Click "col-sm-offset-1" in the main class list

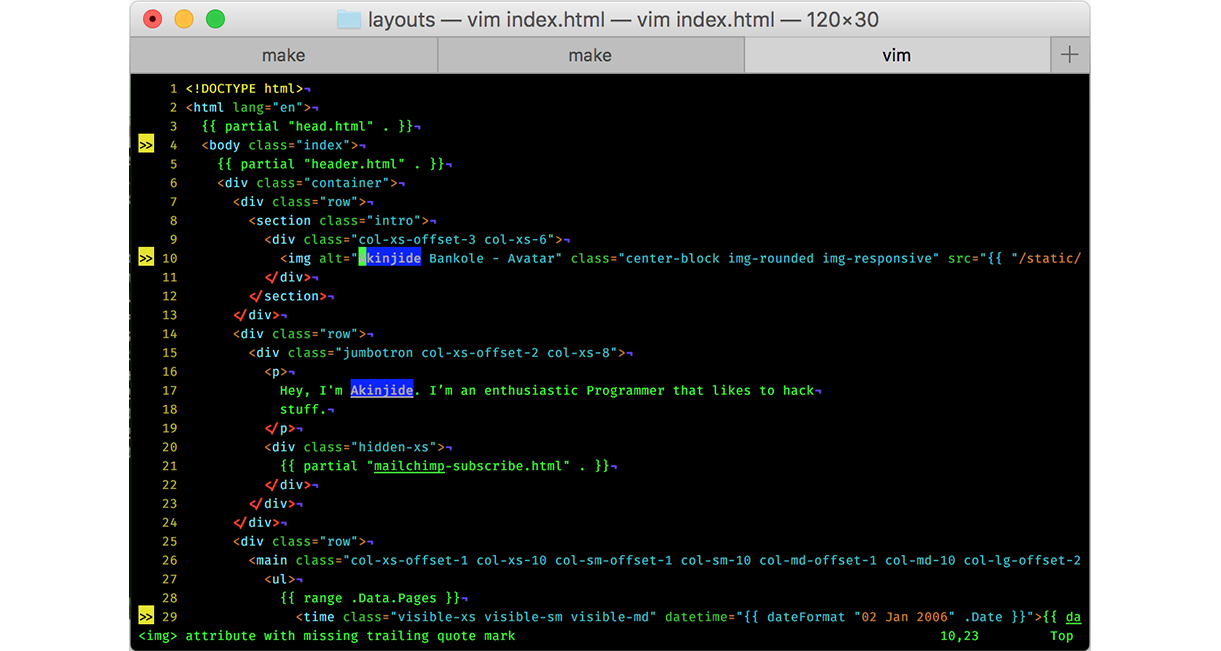614,560
